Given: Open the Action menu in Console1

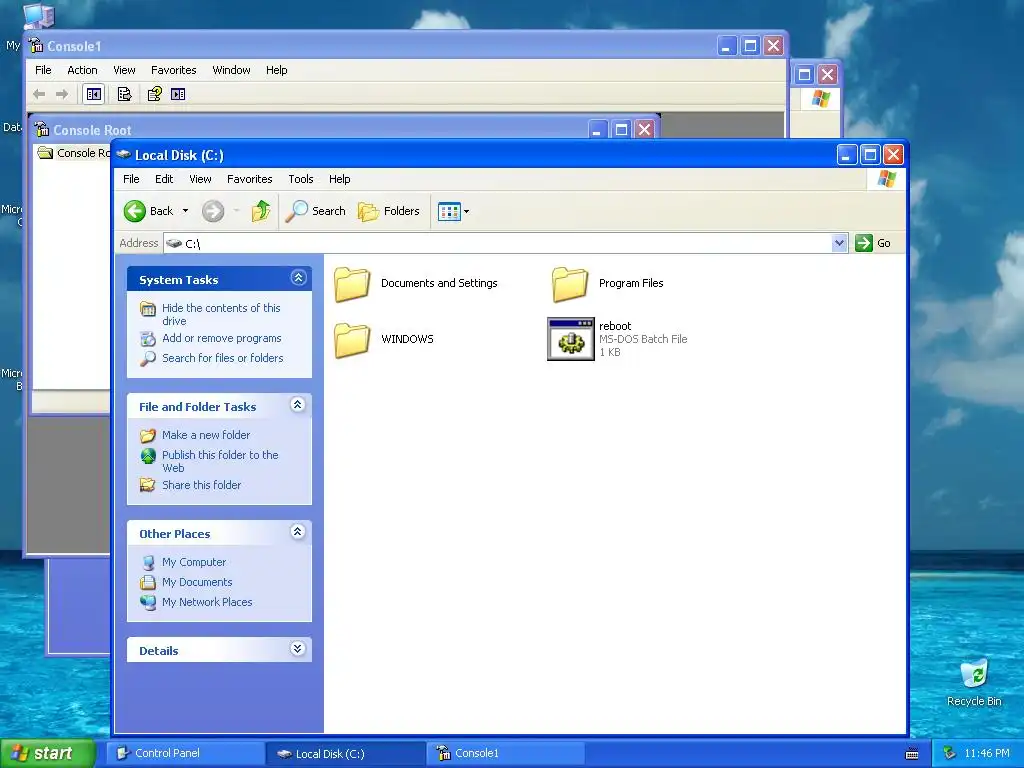Looking at the screenshot, I should [x=82, y=70].
